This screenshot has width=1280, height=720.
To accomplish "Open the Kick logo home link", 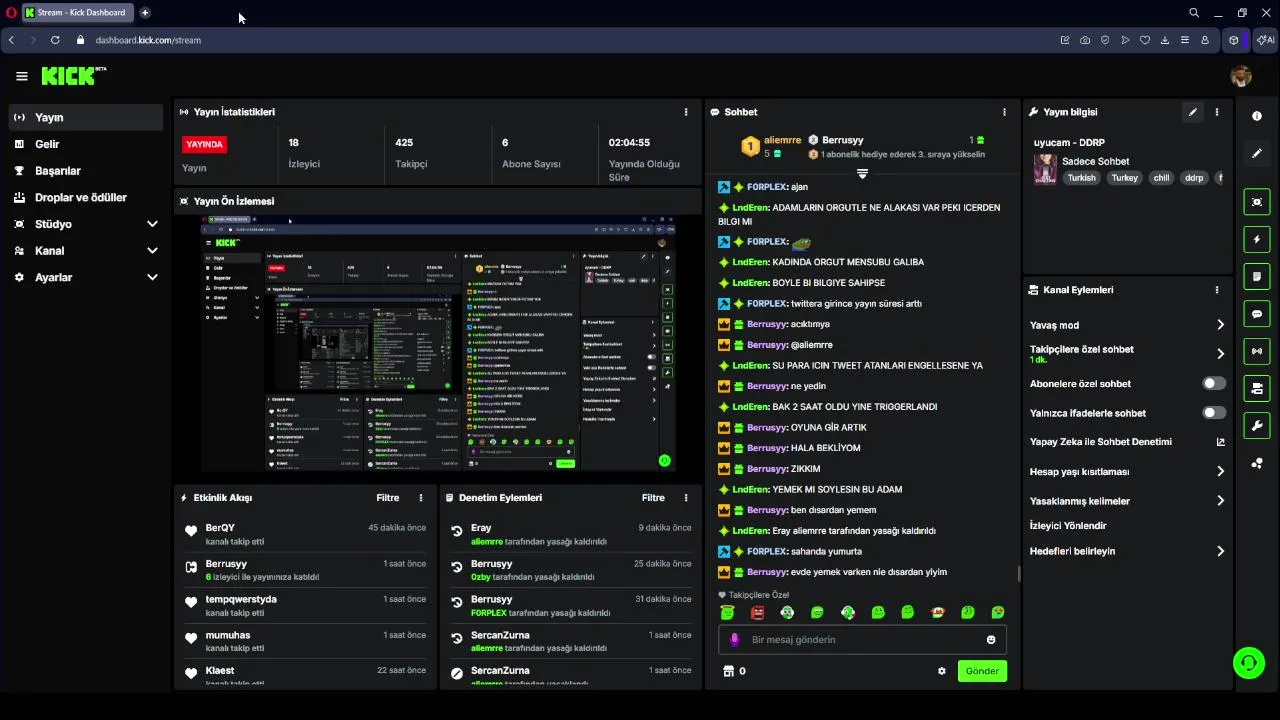I will pyautogui.click(x=73, y=76).
